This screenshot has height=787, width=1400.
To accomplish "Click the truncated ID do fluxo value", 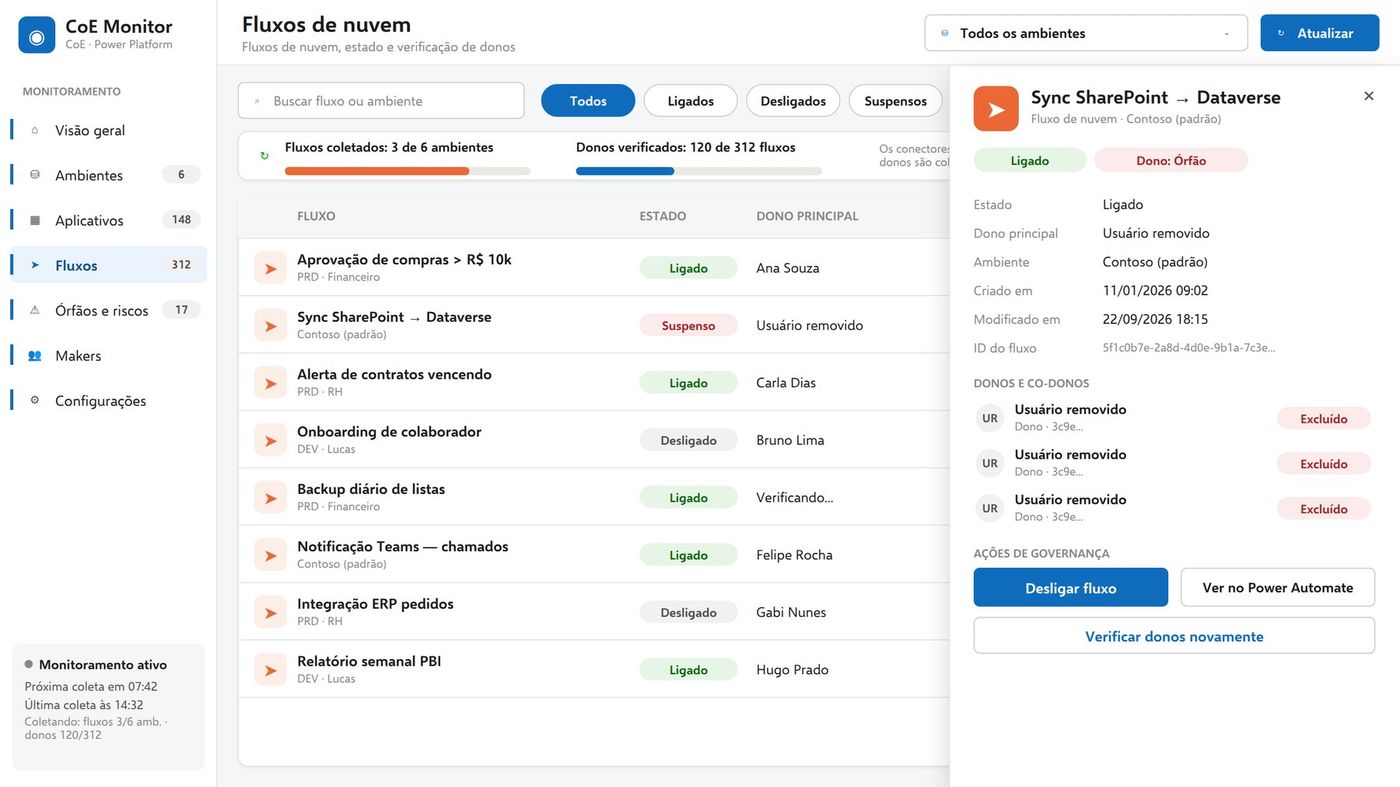I will (x=1188, y=348).
